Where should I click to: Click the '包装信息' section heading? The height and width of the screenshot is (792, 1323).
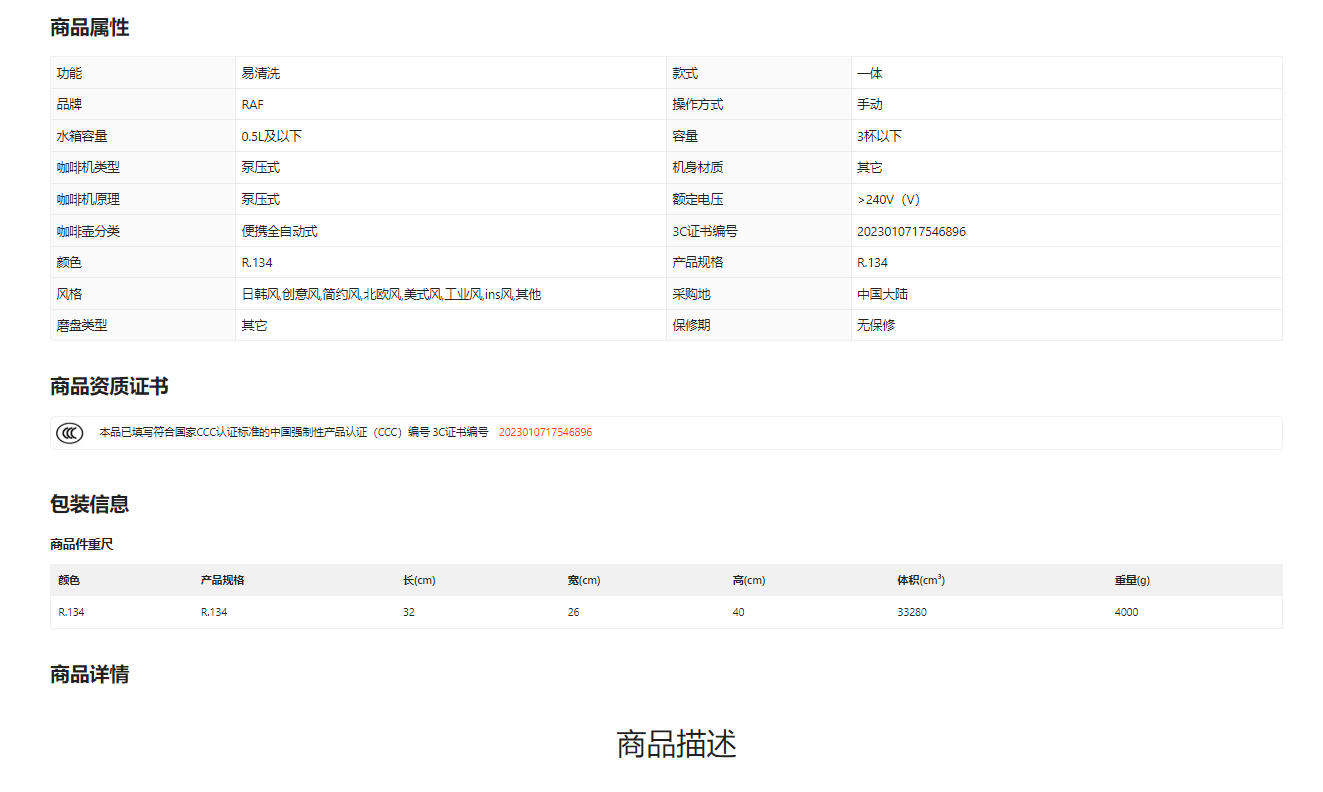point(90,504)
